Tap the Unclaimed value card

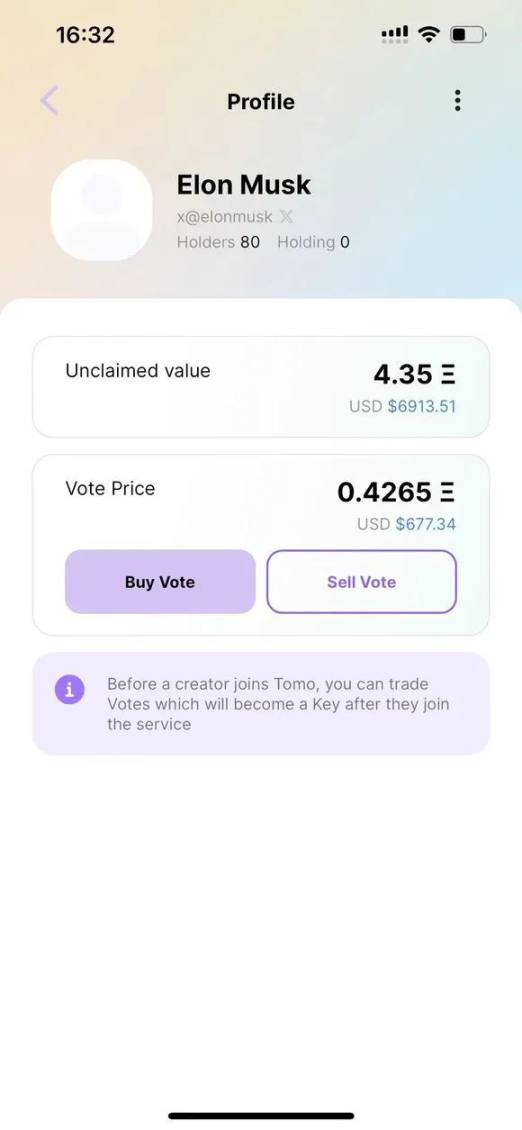(x=261, y=387)
